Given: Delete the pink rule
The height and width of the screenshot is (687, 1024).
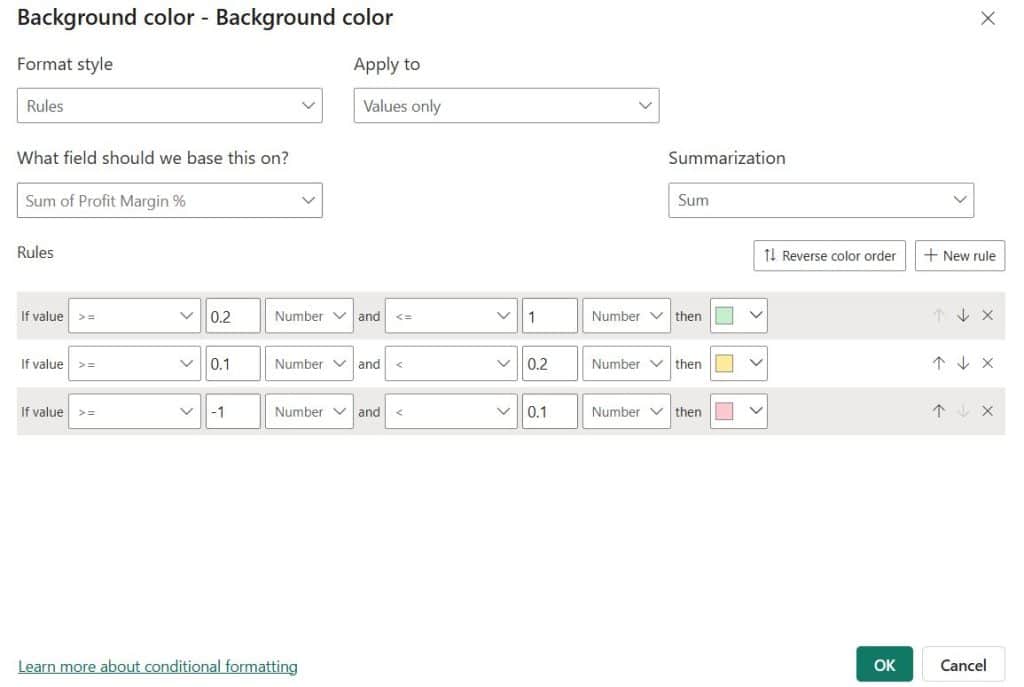Looking at the screenshot, I should pos(987,411).
